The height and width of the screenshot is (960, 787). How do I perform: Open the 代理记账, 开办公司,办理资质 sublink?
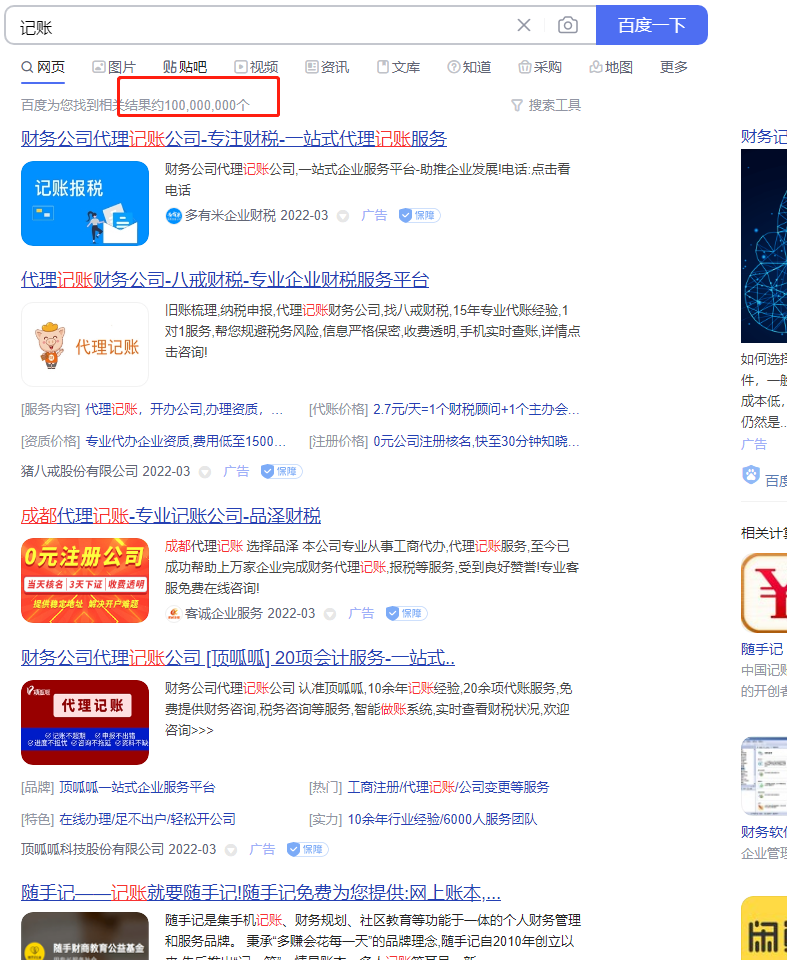click(184, 409)
